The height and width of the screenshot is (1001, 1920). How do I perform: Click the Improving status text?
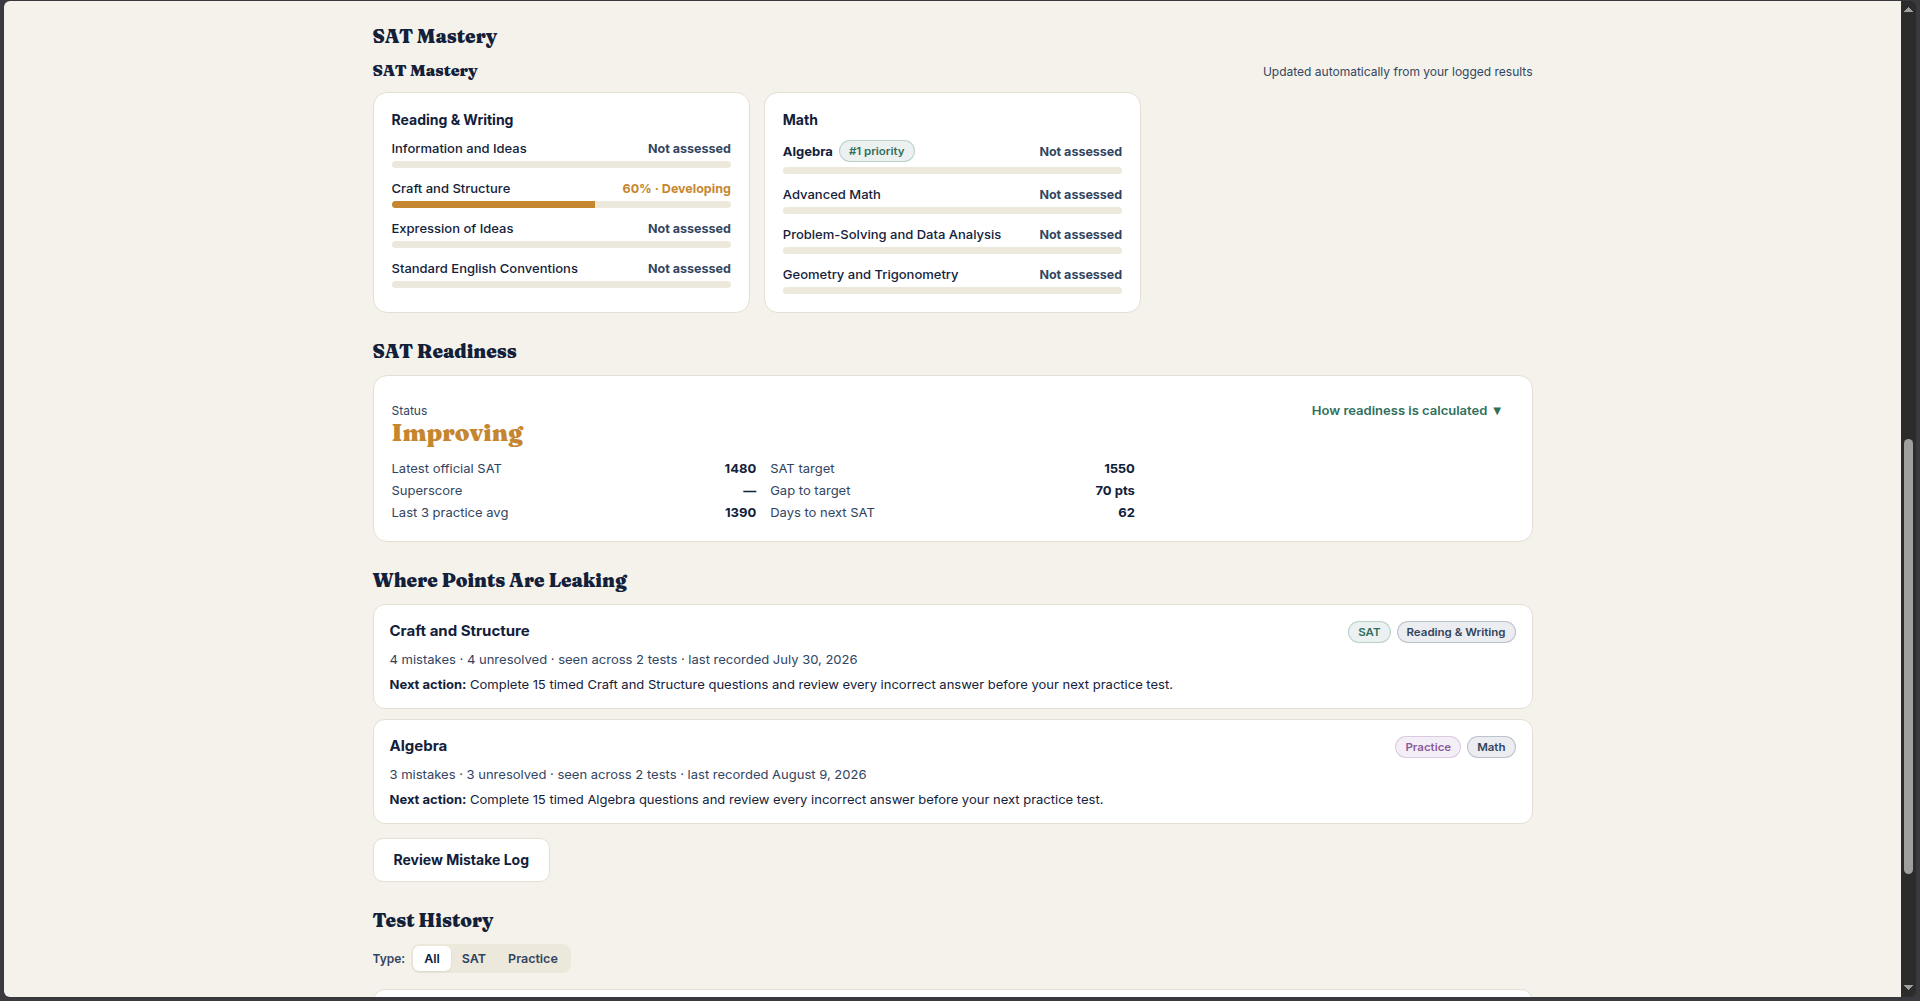click(x=457, y=434)
